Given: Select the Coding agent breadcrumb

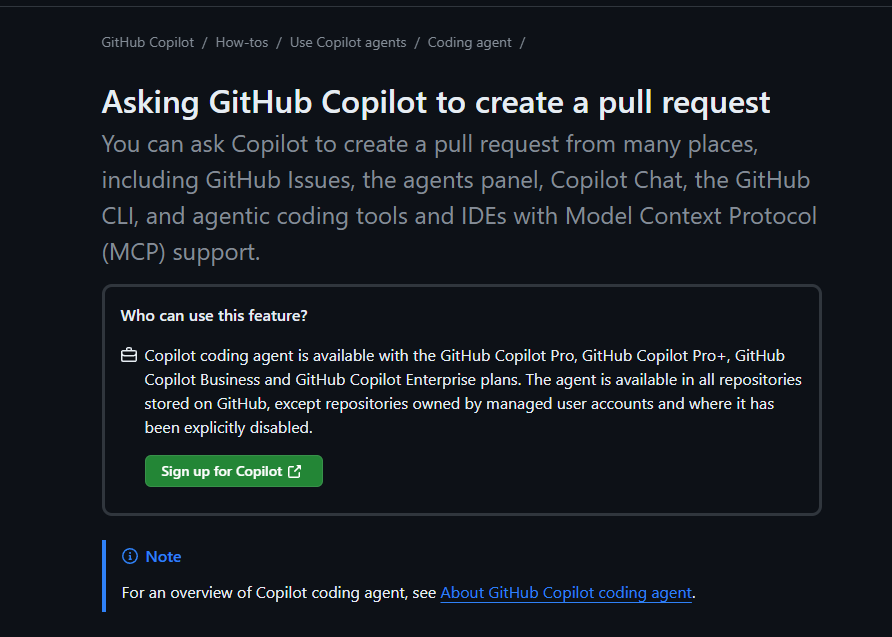Looking at the screenshot, I should (x=469, y=43).
